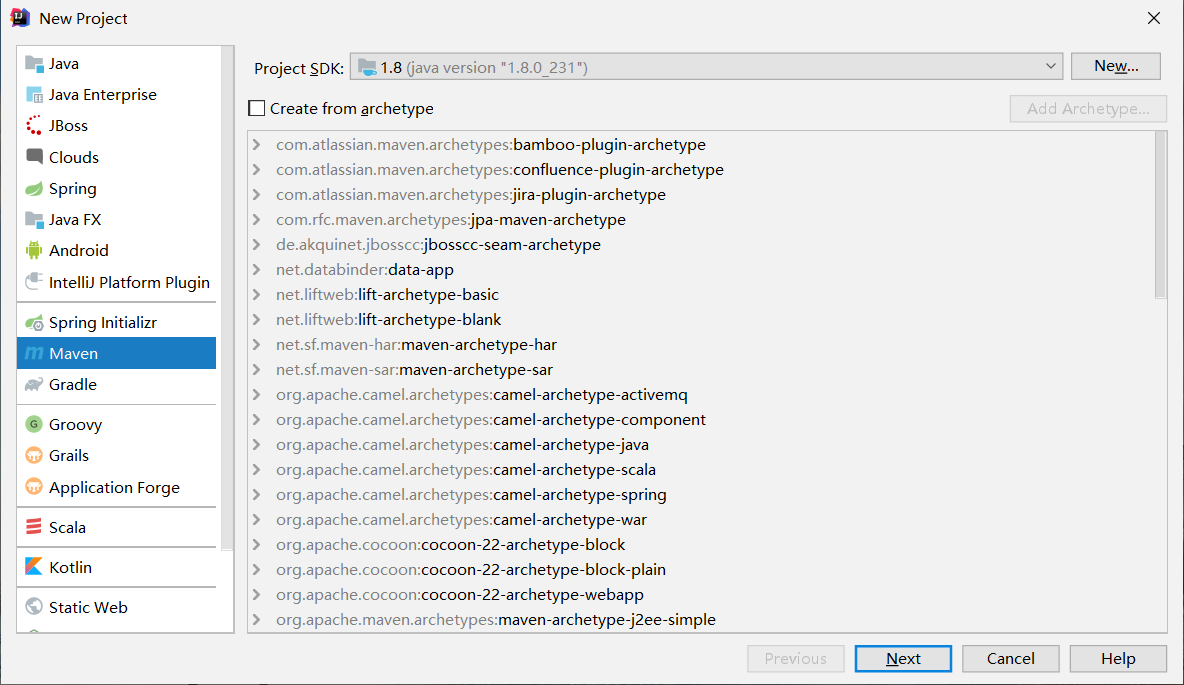The width and height of the screenshot is (1184, 685).
Task: Click the Cancel button
Action: coord(1010,659)
